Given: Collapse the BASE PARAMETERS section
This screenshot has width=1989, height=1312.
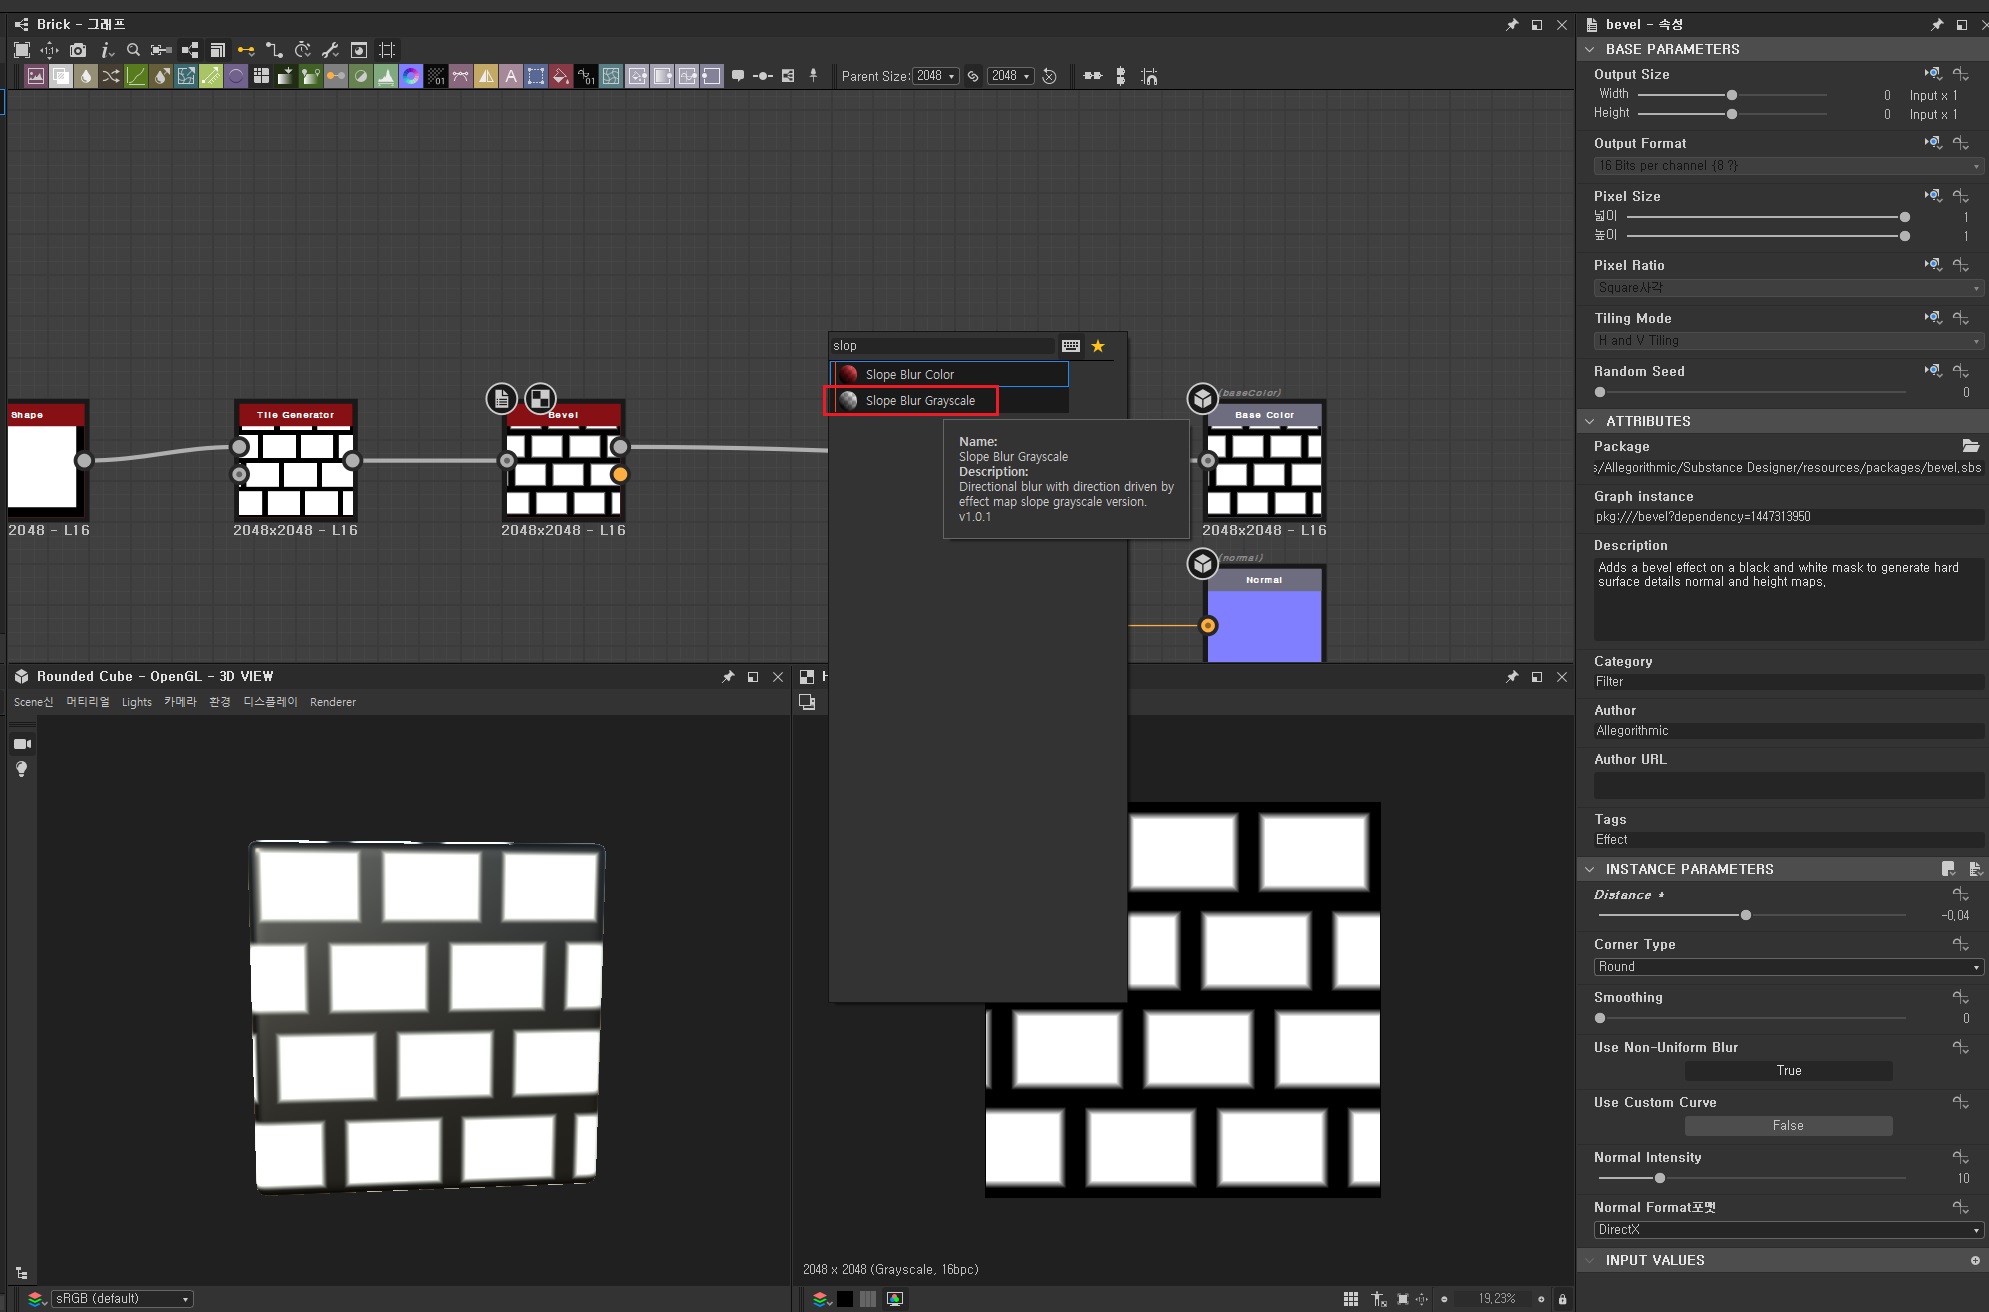Looking at the screenshot, I should 1590,49.
